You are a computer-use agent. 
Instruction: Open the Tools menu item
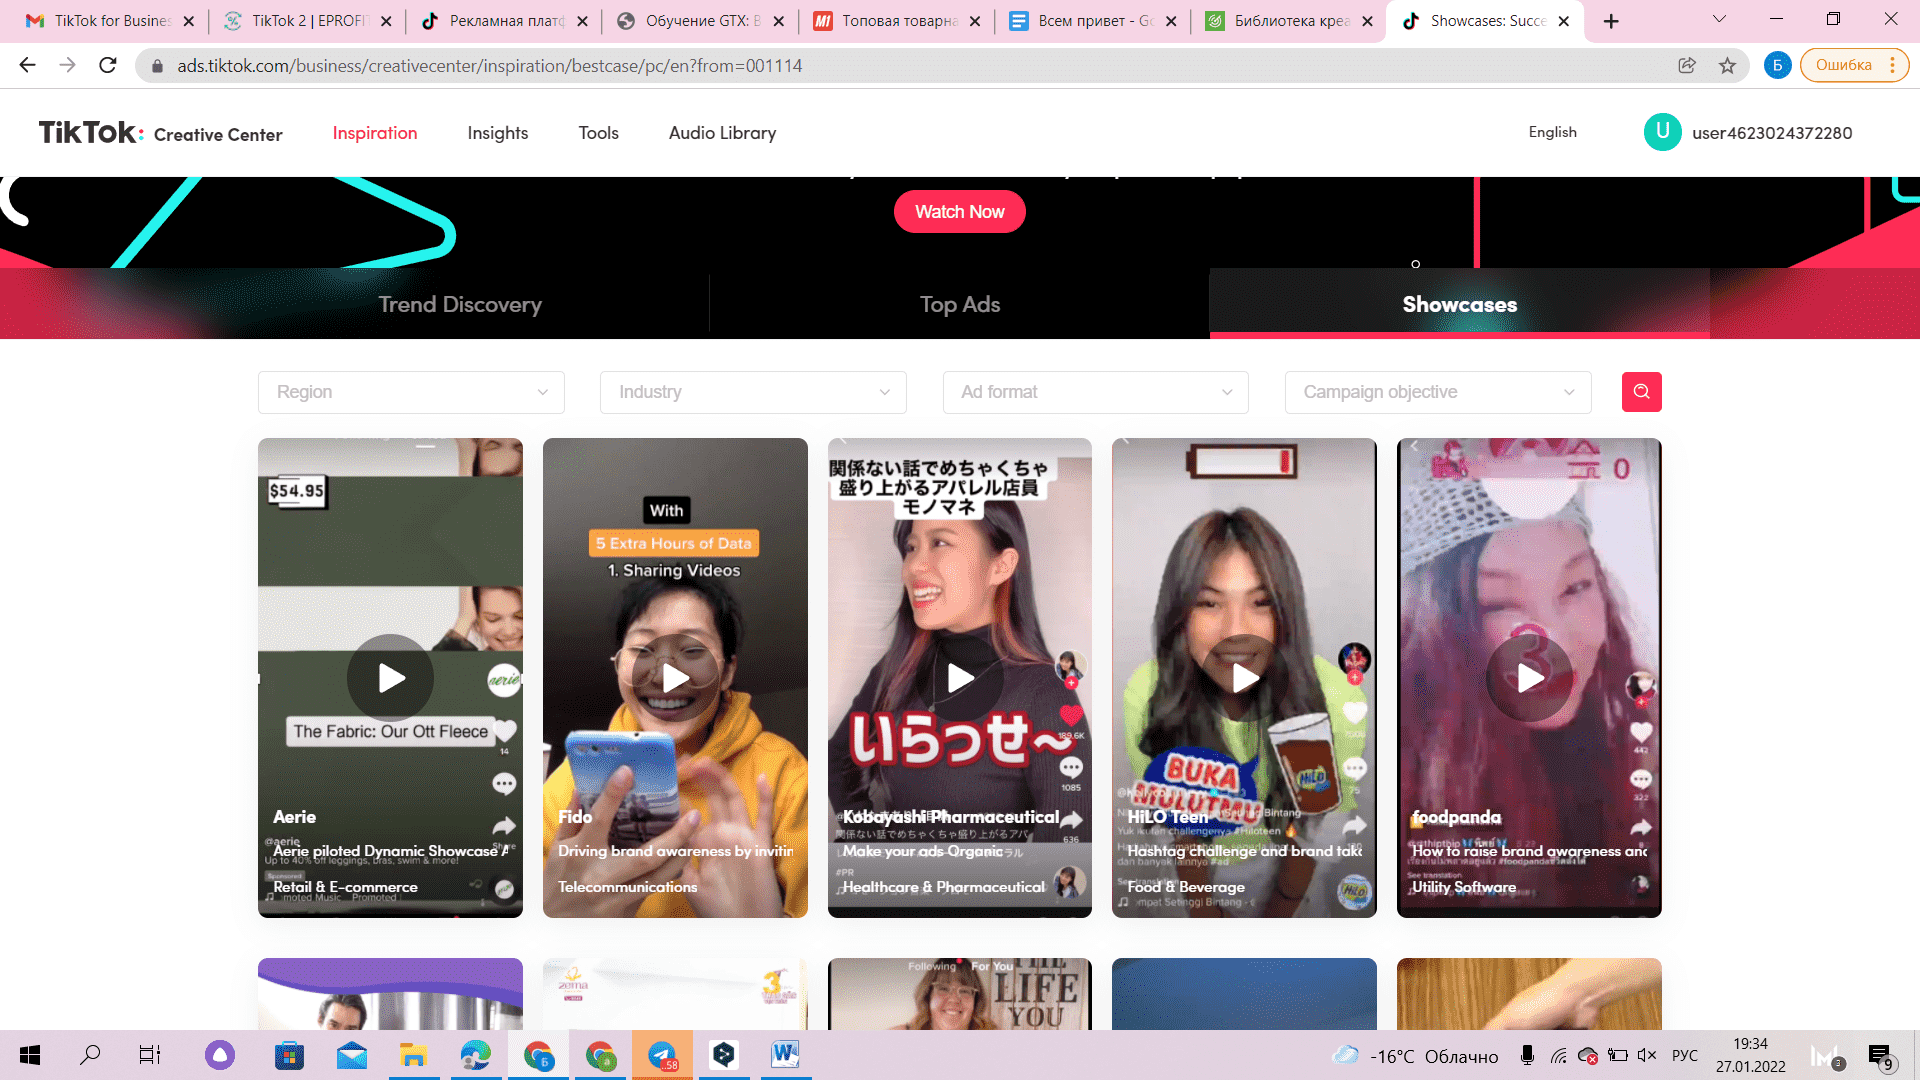(x=599, y=133)
